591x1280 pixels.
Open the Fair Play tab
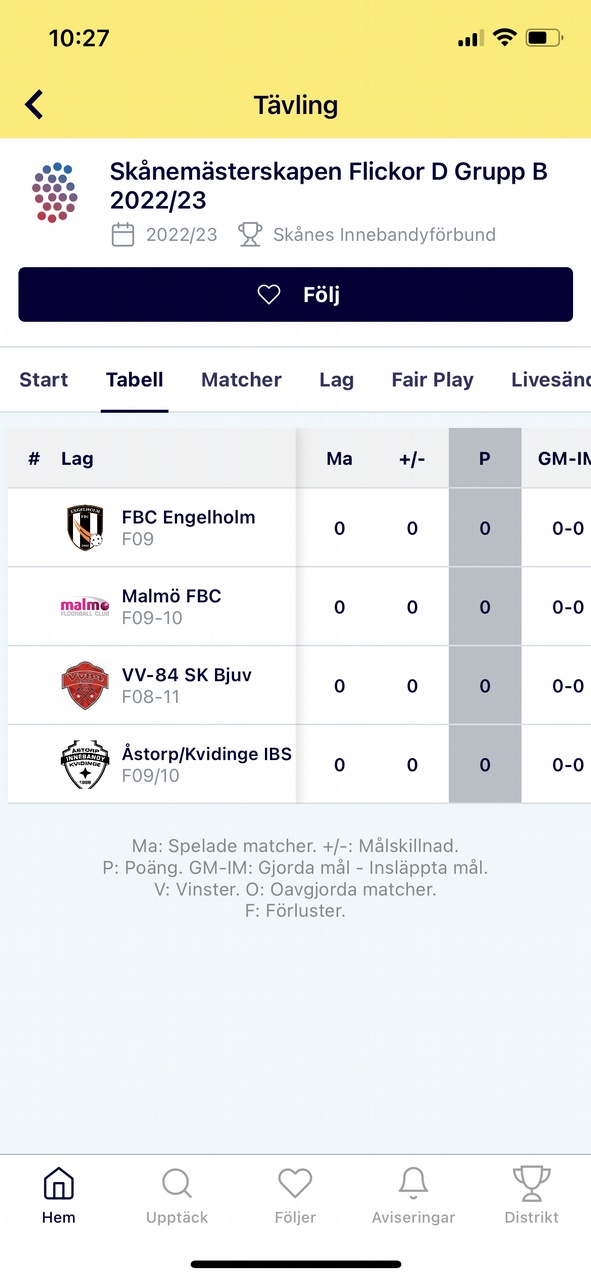tap(432, 380)
